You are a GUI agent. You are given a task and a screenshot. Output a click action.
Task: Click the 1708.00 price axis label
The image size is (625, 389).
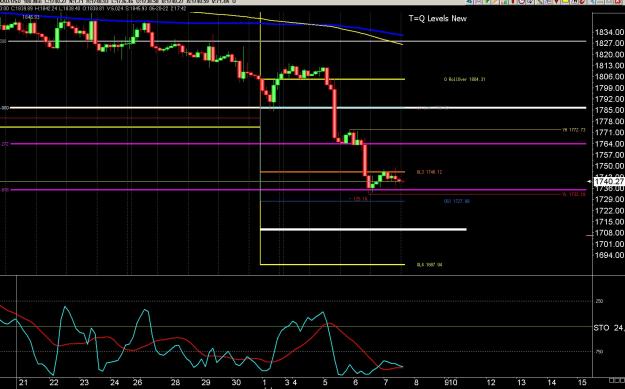pos(609,233)
